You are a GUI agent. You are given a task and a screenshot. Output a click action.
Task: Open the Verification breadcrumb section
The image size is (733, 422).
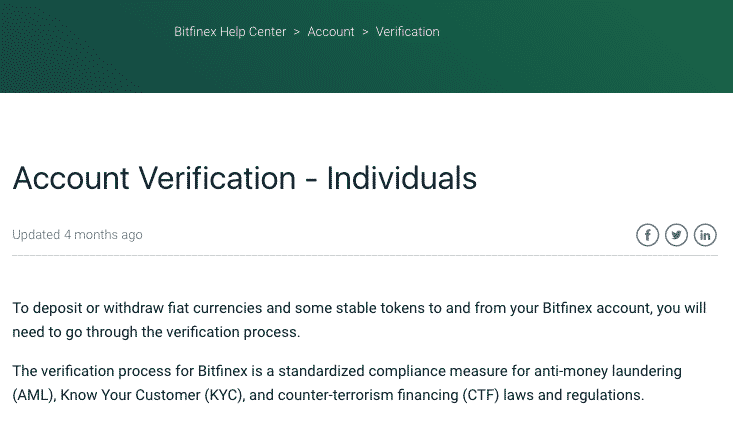click(x=408, y=32)
